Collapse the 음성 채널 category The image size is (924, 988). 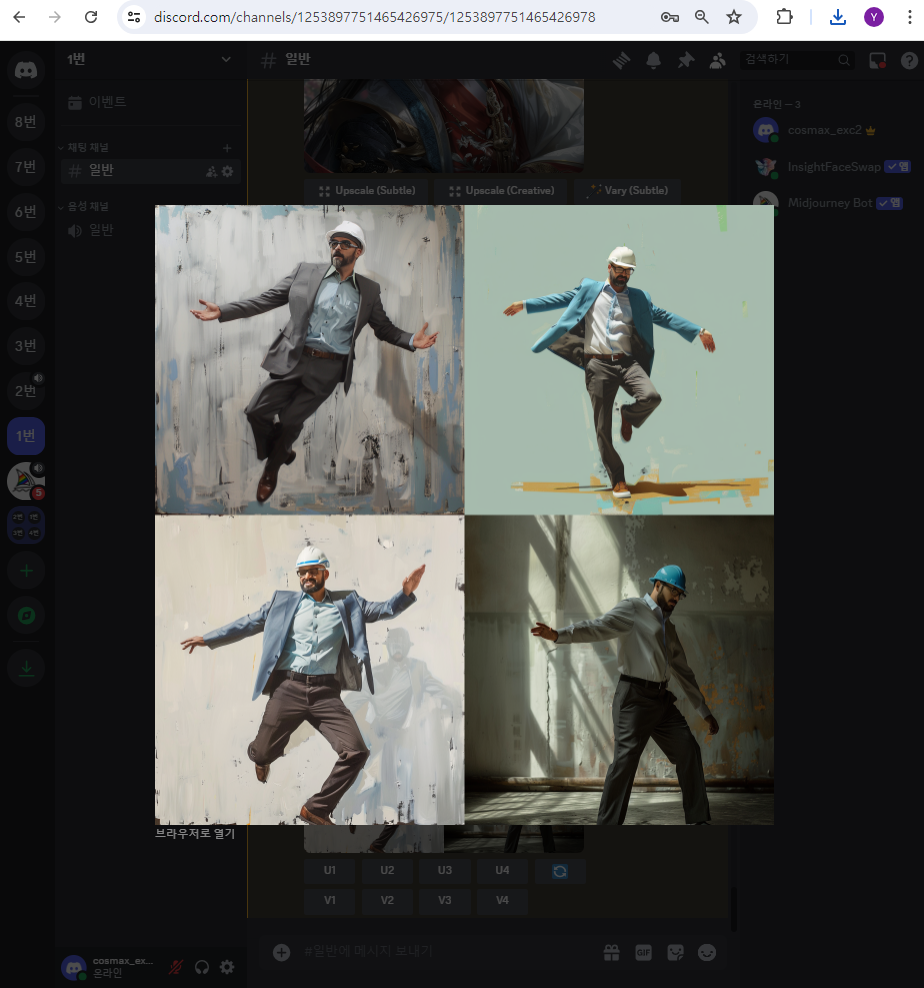point(88,206)
